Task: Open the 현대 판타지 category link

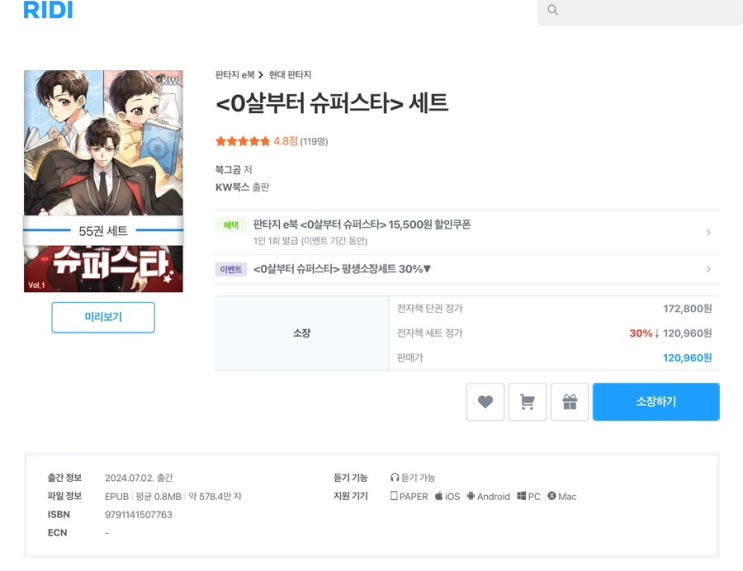Action: pos(290,75)
